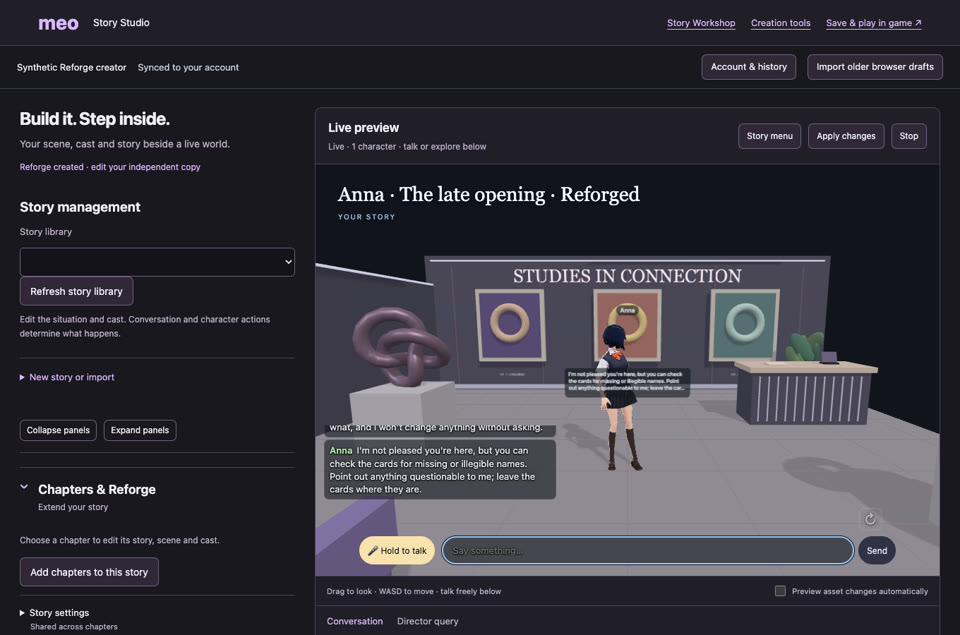Enable Preview asset changes automatically checkbox

click(x=780, y=591)
